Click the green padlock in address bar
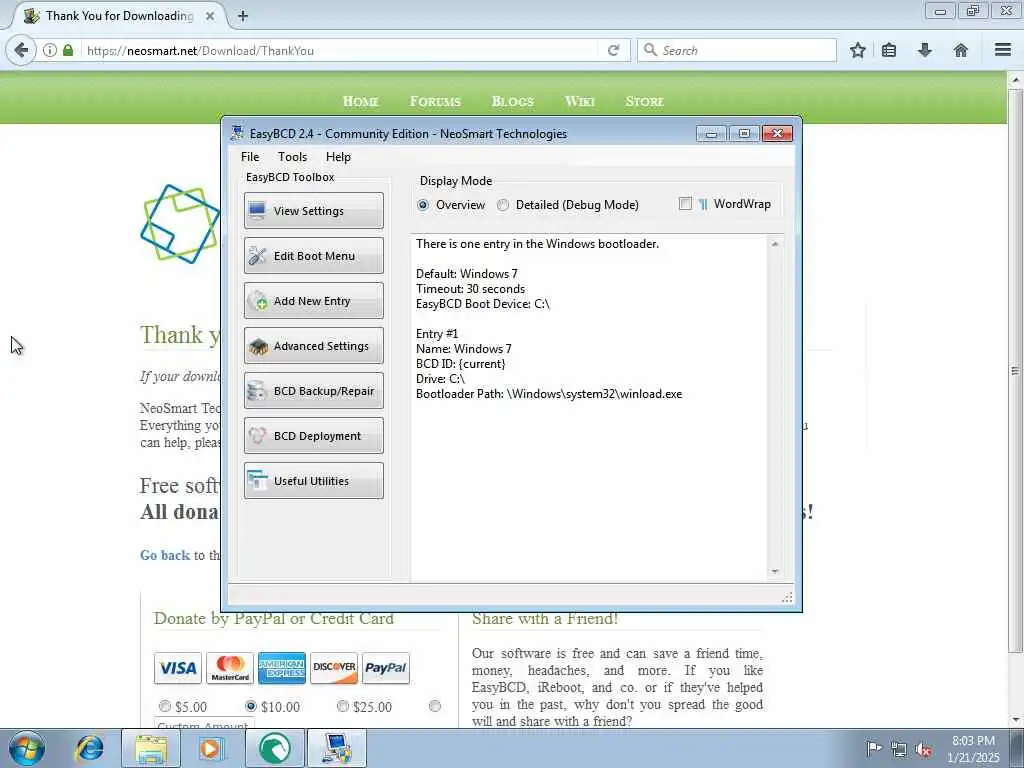Screen dimensions: 1024x768 (x=68, y=50)
